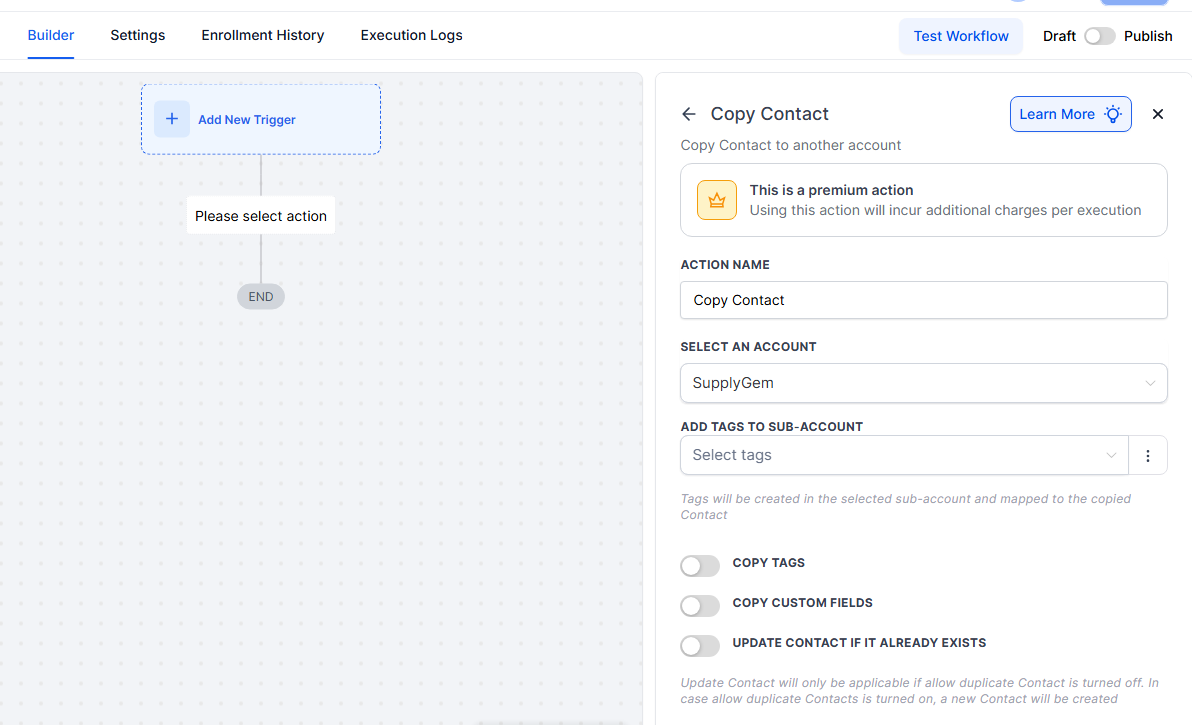The height and width of the screenshot is (725, 1192).
Task: Switch the workflow from Draft to Publish
Action: [1098, 35]
